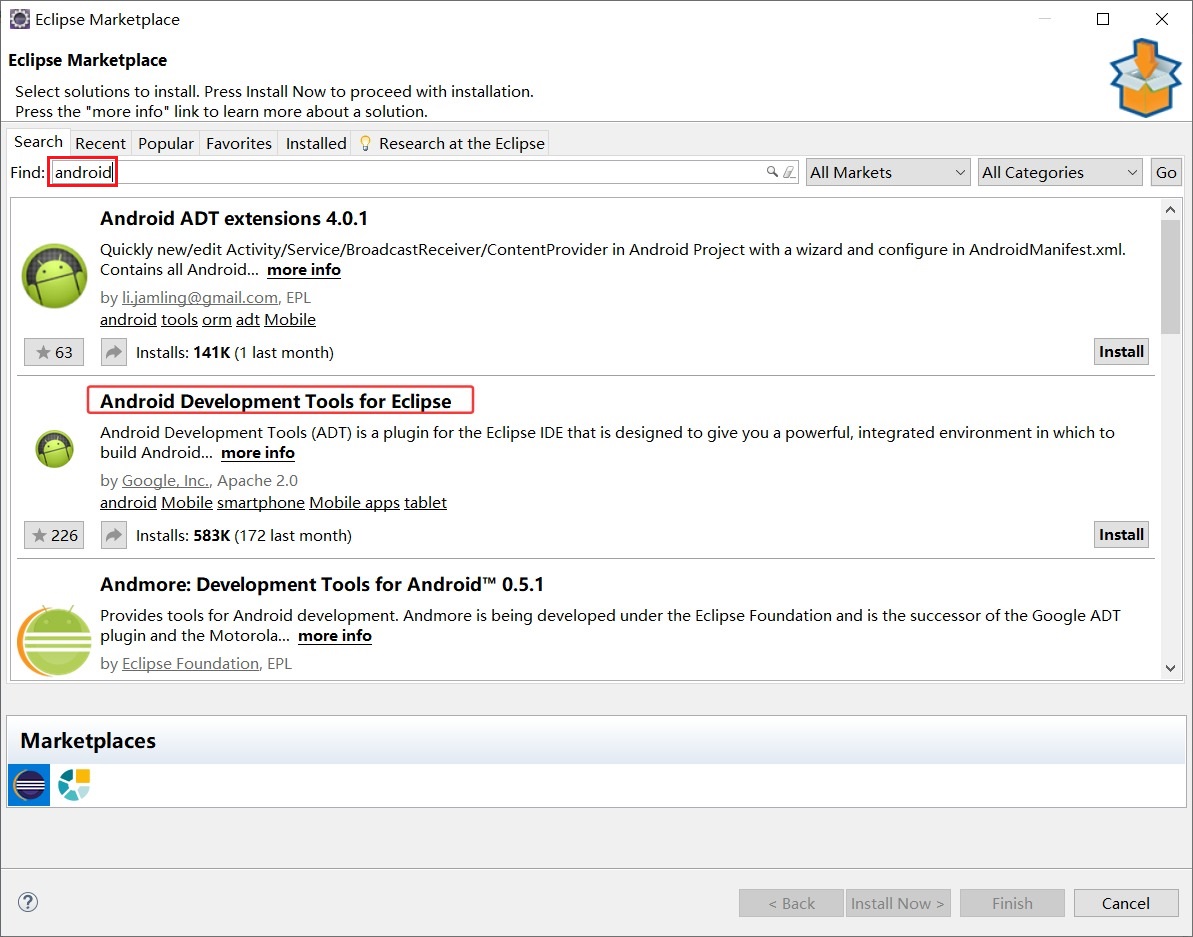Viewport: 1193px width, 937px height.
Task: Switch to the Popular tab
Action: point(166,144)
